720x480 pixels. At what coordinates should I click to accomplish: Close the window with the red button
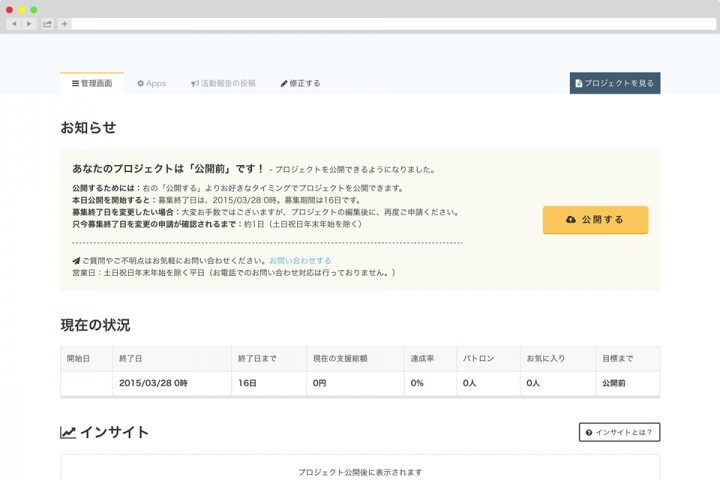(9, 10)
